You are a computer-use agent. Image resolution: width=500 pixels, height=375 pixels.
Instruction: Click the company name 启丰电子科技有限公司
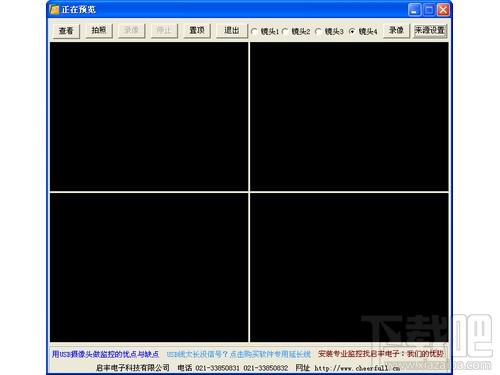(x=133, y=368)
